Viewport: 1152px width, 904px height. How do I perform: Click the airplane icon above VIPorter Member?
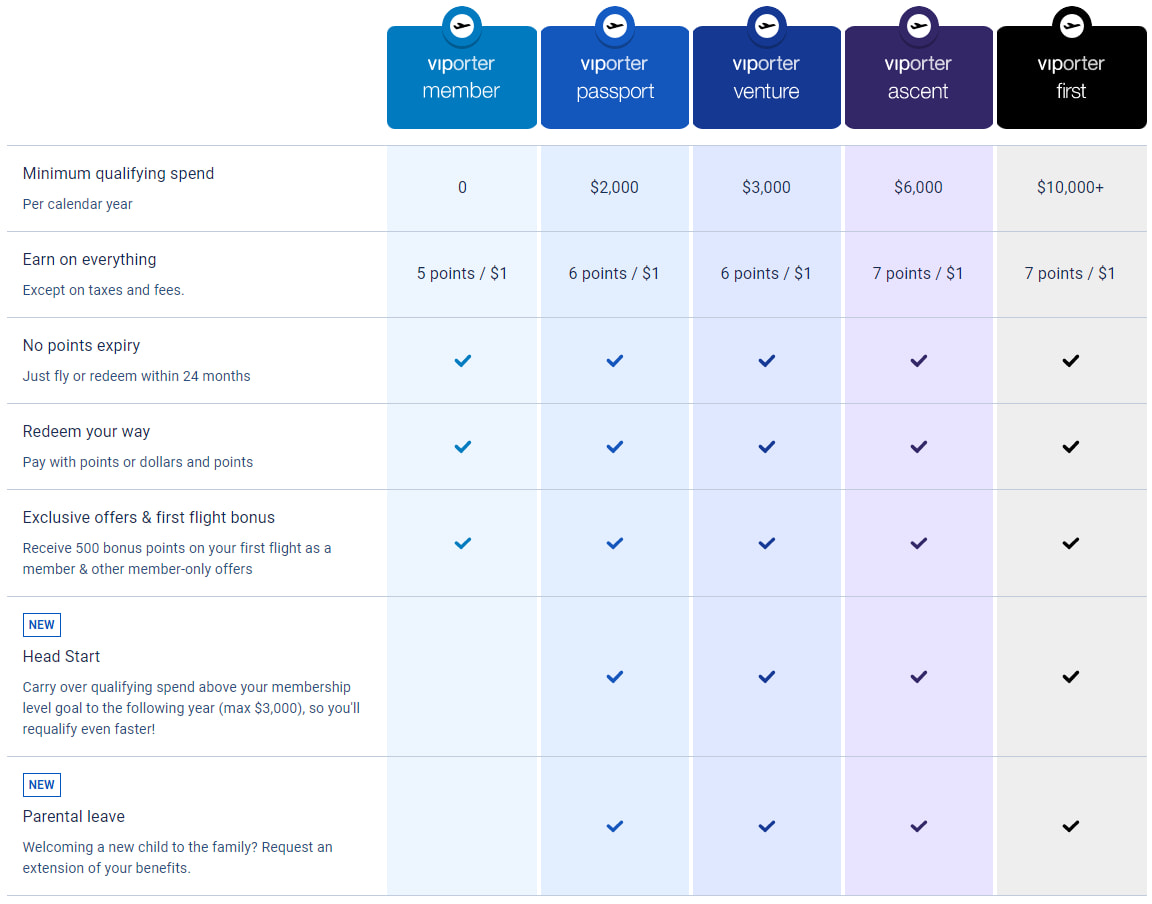click(x=462, y=26)
